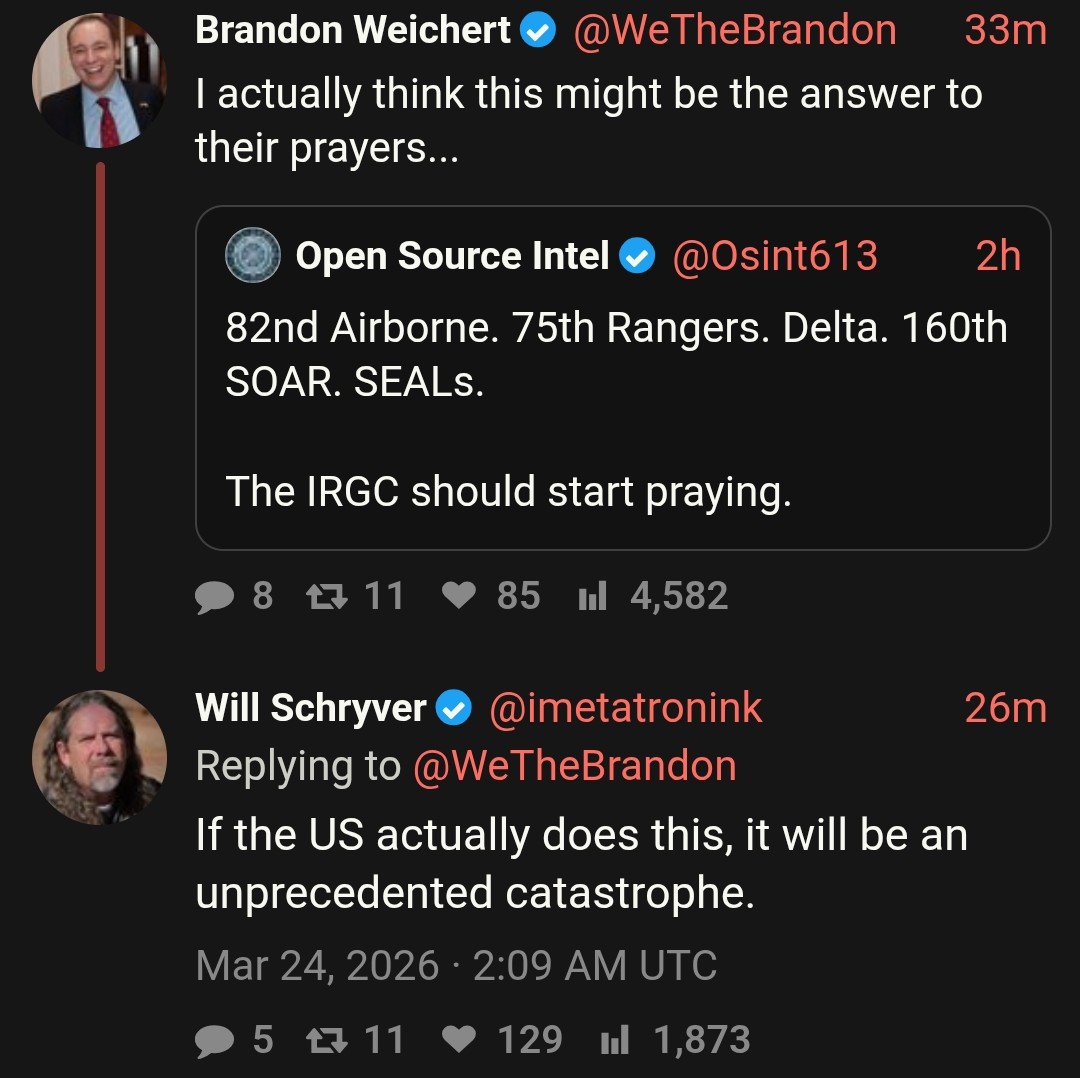
Task: Click reply icon on Will Schryver's tweet
Action: [213, 1040]
